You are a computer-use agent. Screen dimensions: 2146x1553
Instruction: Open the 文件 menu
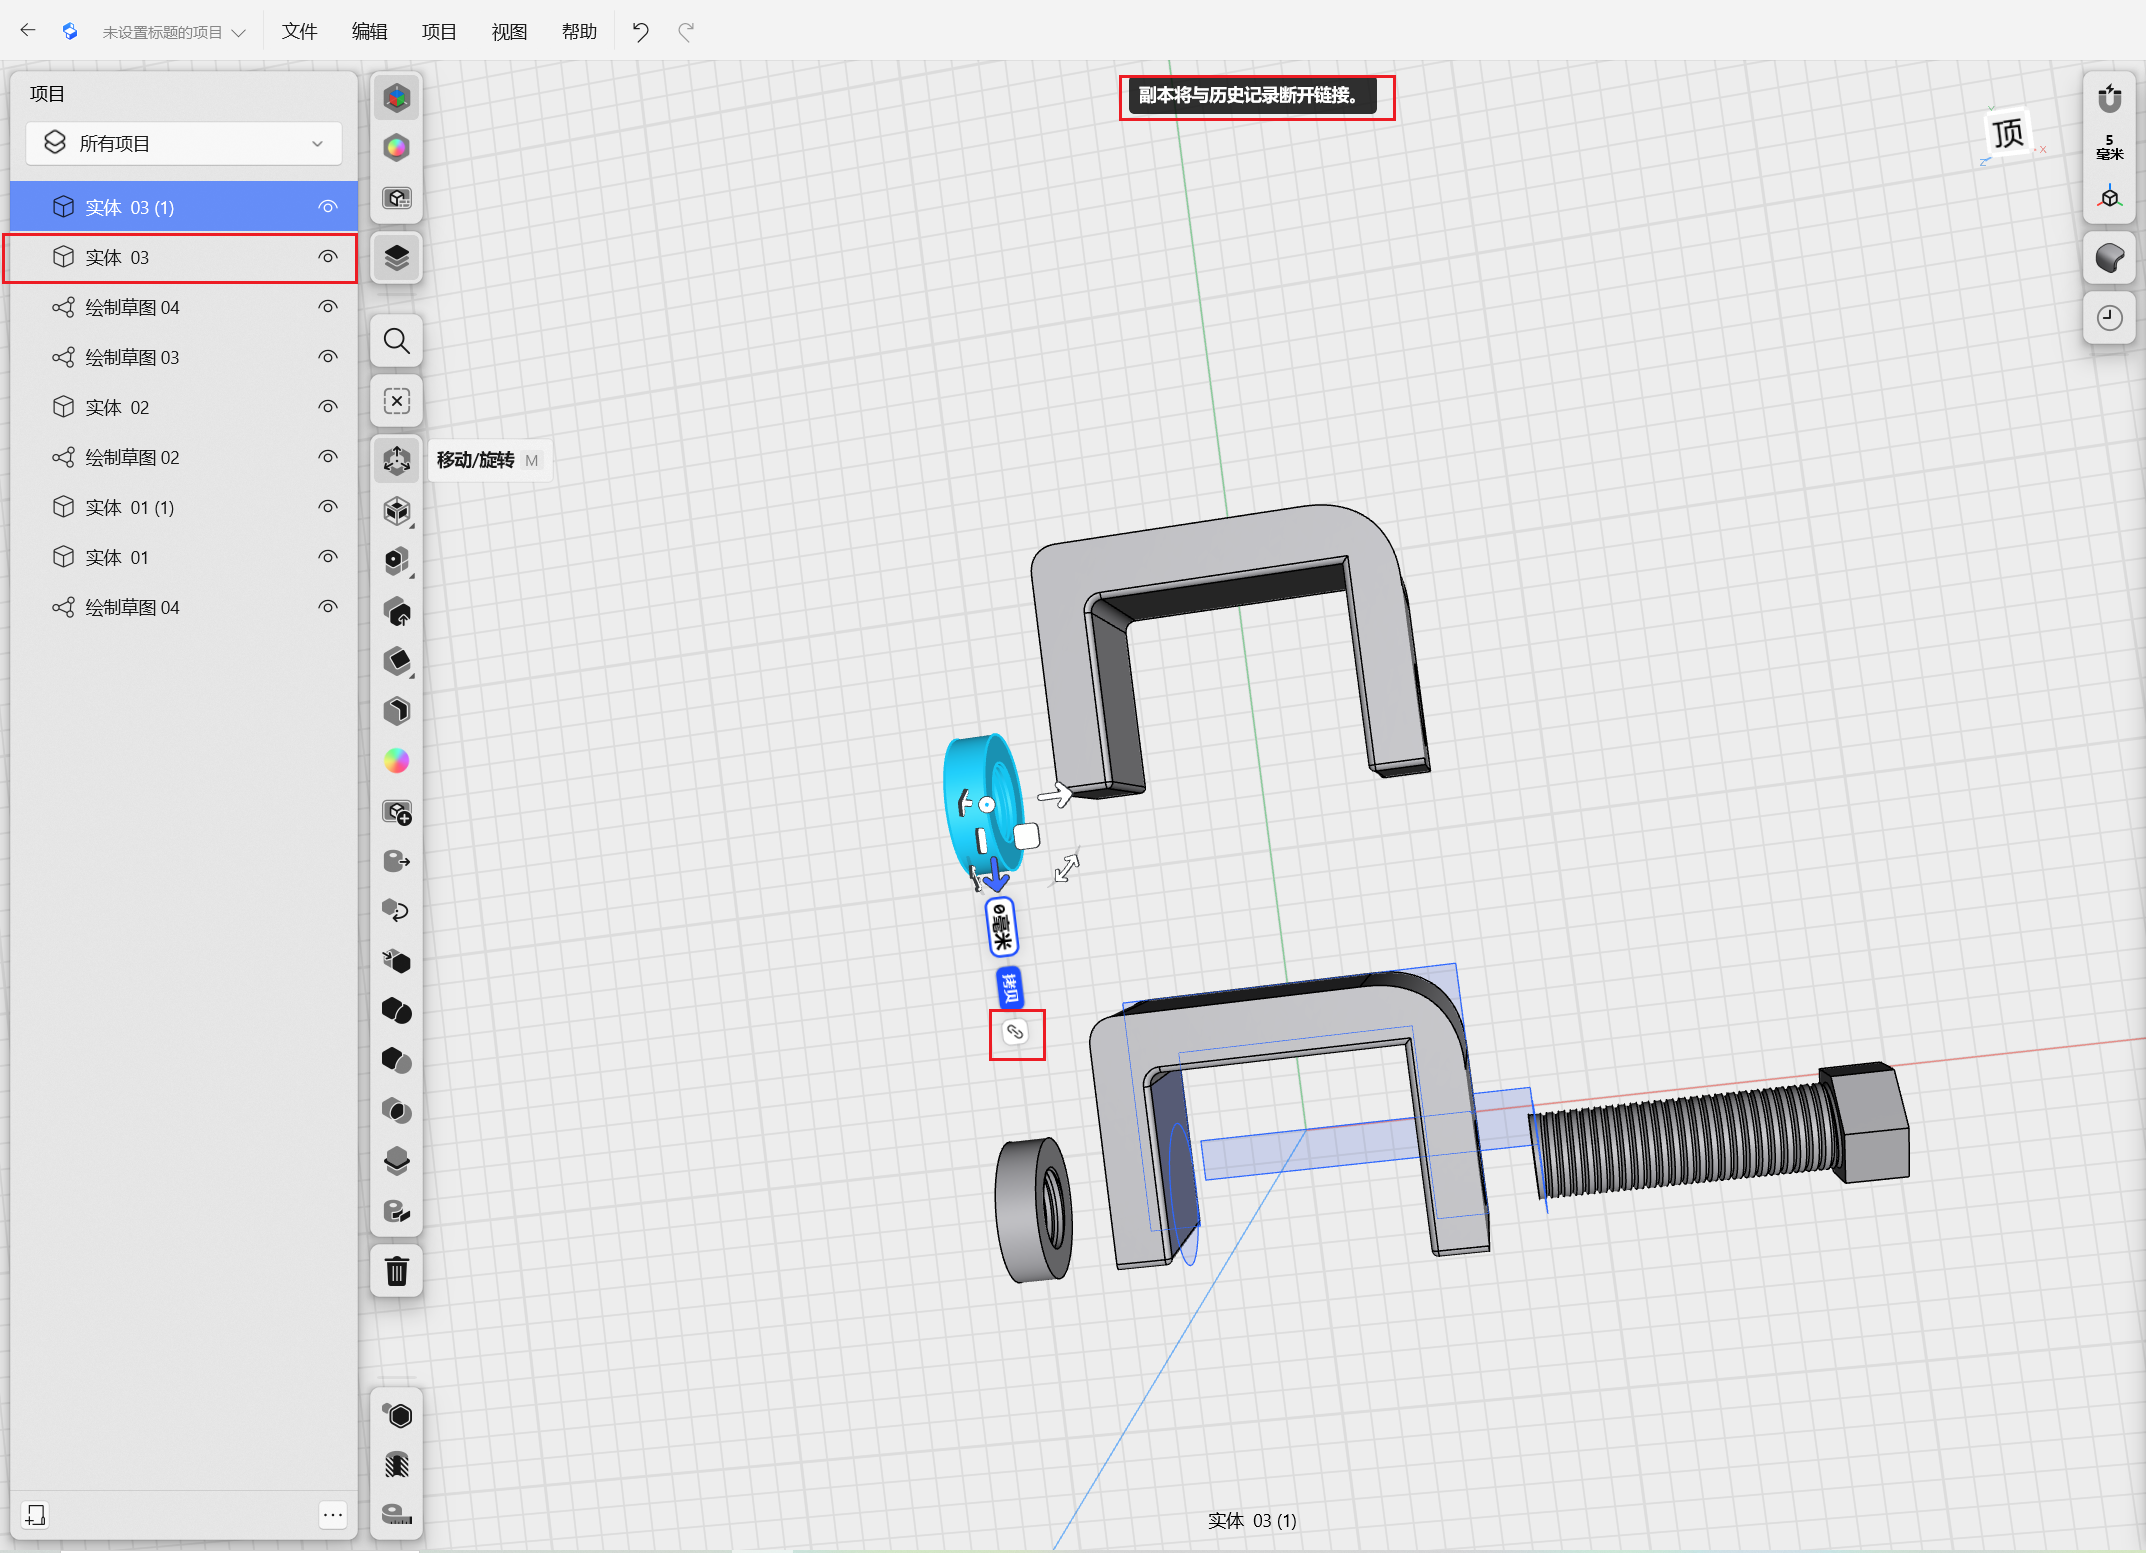299,32
